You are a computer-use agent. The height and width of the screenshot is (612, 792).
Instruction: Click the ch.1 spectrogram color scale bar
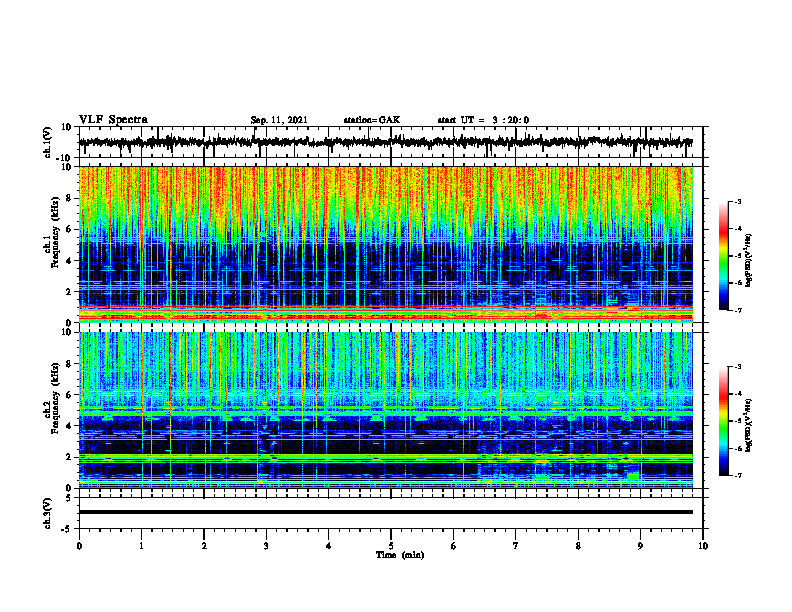pyautogui.click(x=724, y=256)
